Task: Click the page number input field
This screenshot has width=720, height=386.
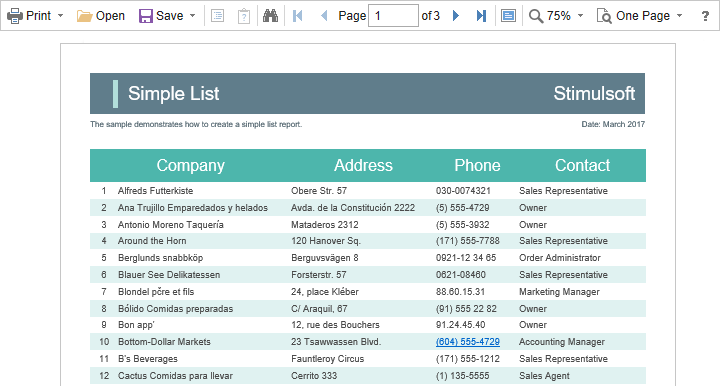Action: tap(393, 16)
